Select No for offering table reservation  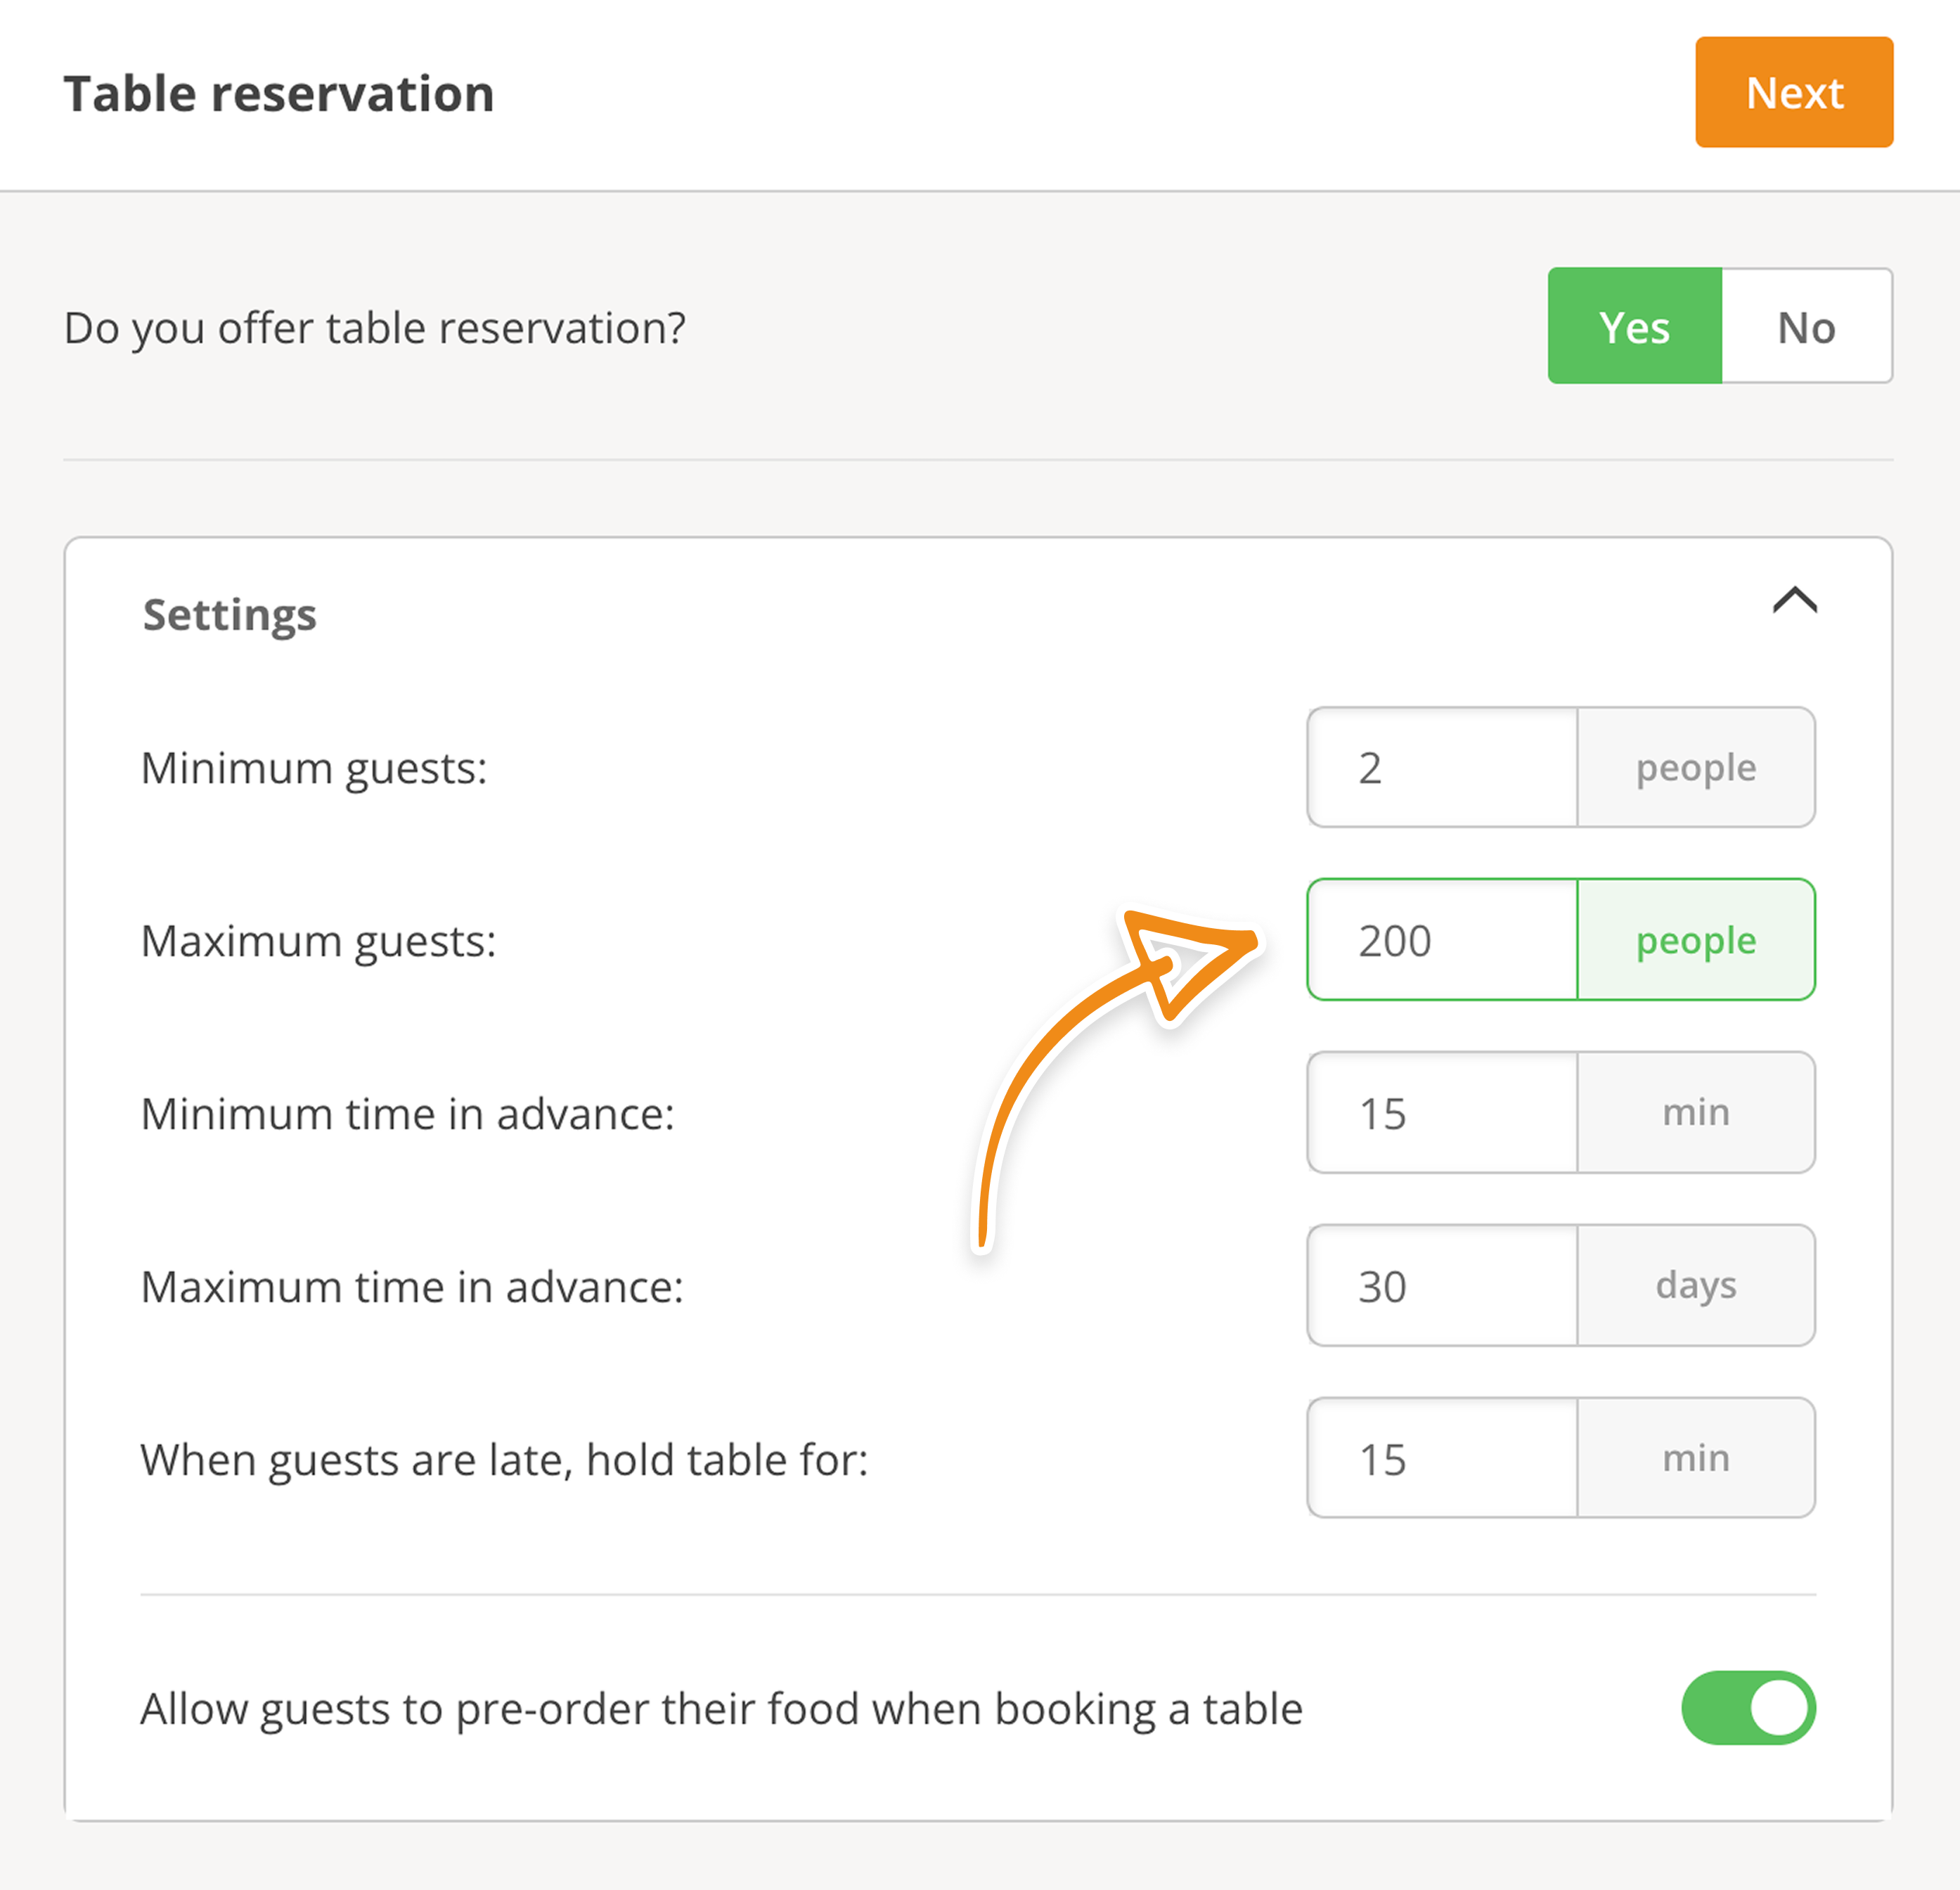point(1806,327)
